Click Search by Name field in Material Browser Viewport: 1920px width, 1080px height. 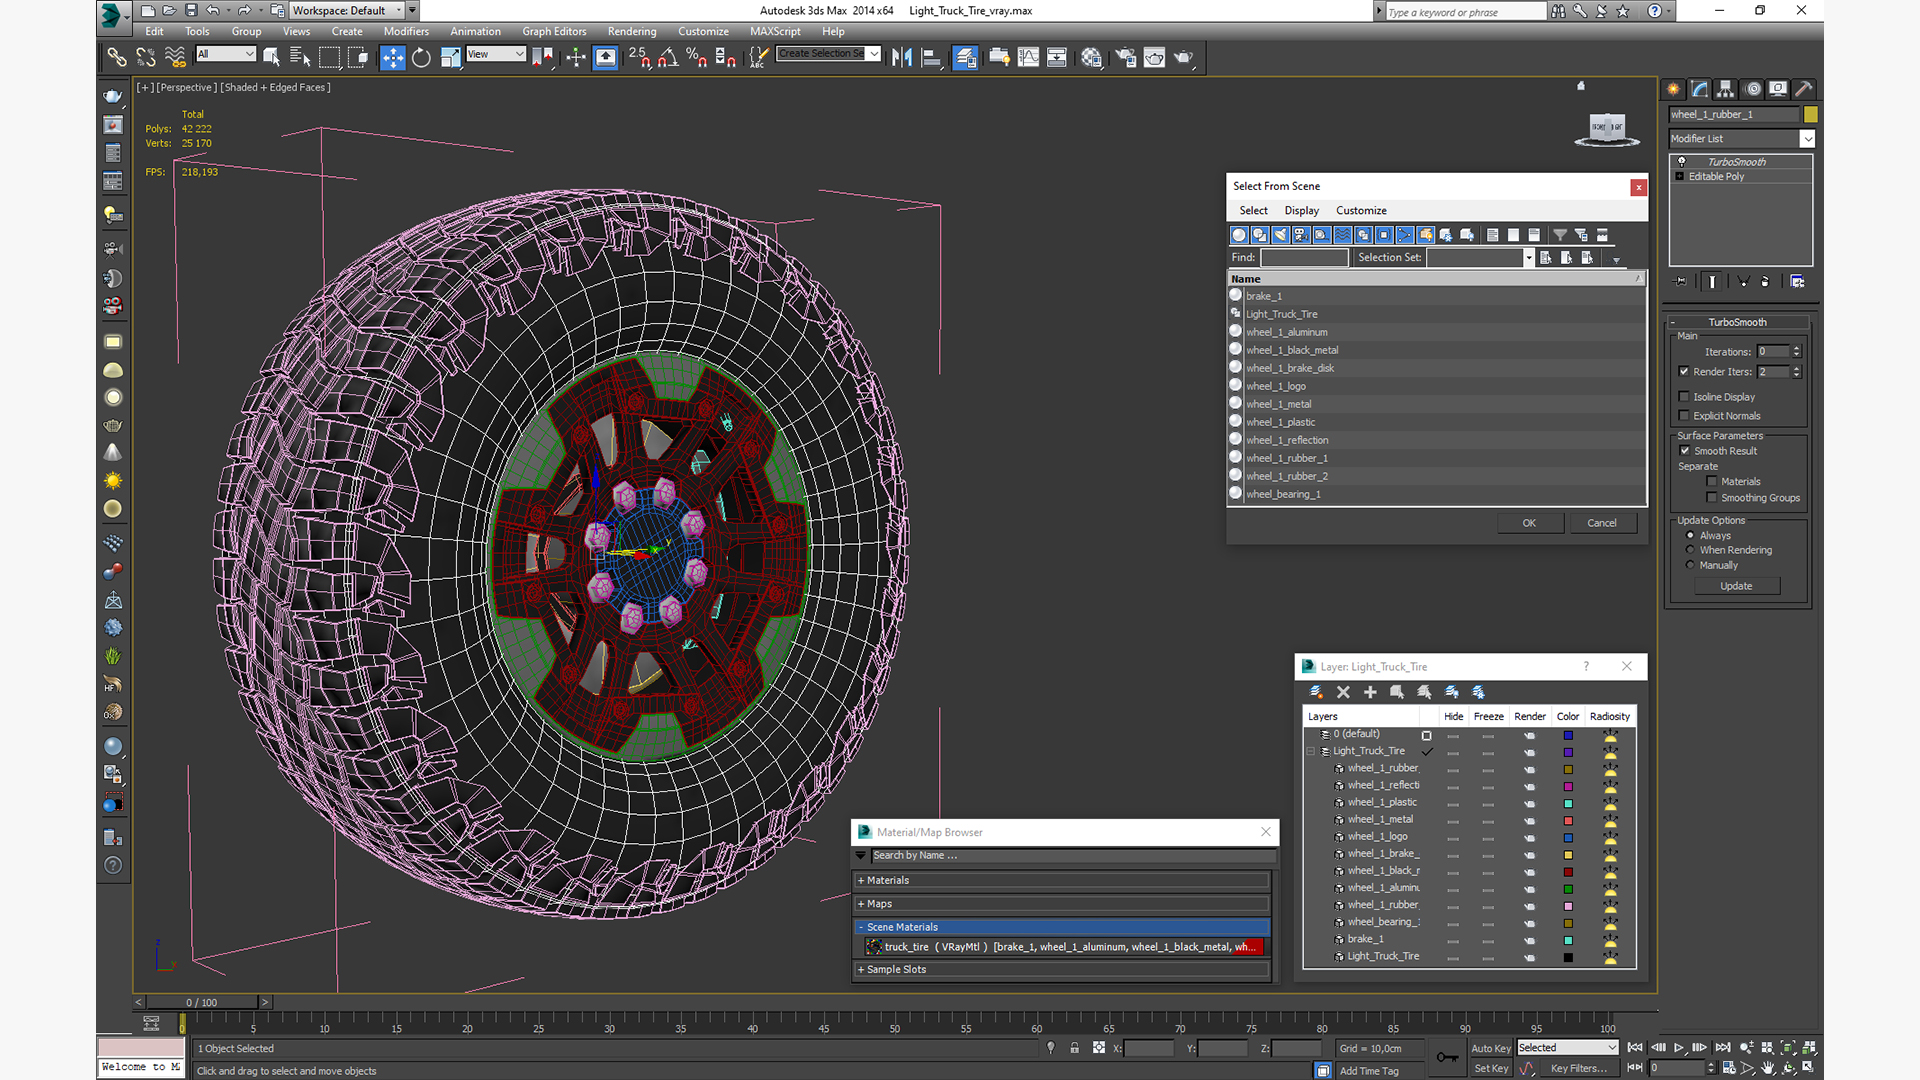1073,856
